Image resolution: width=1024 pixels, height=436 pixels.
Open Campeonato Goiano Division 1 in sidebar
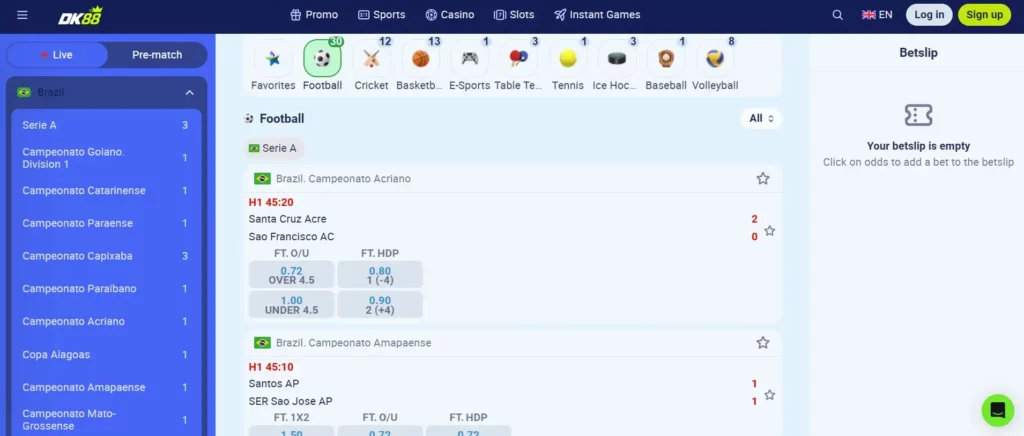tap(105, 158)
